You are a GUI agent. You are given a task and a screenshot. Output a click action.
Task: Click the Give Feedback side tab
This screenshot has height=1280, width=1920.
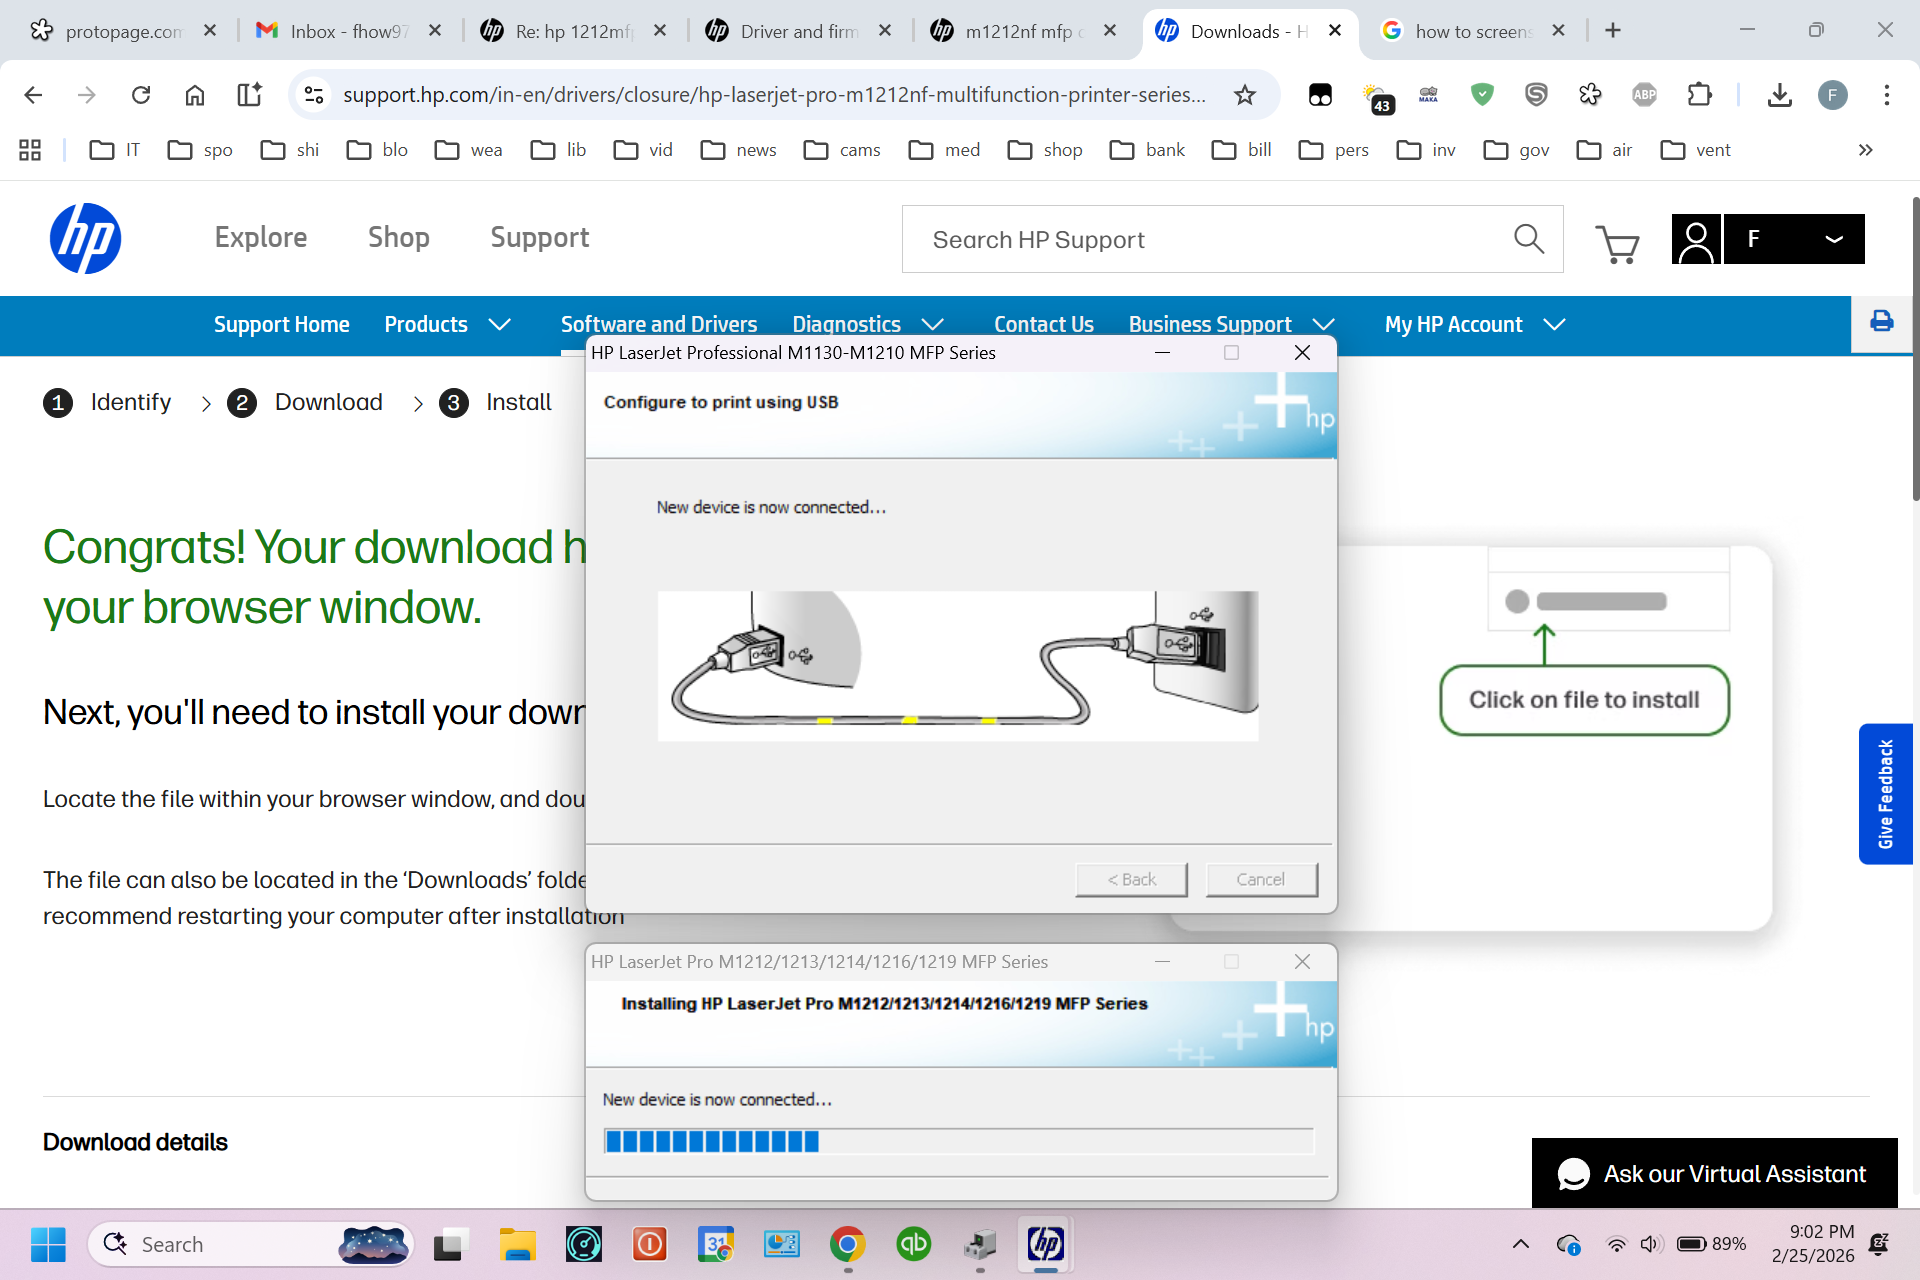[1885, 794]
